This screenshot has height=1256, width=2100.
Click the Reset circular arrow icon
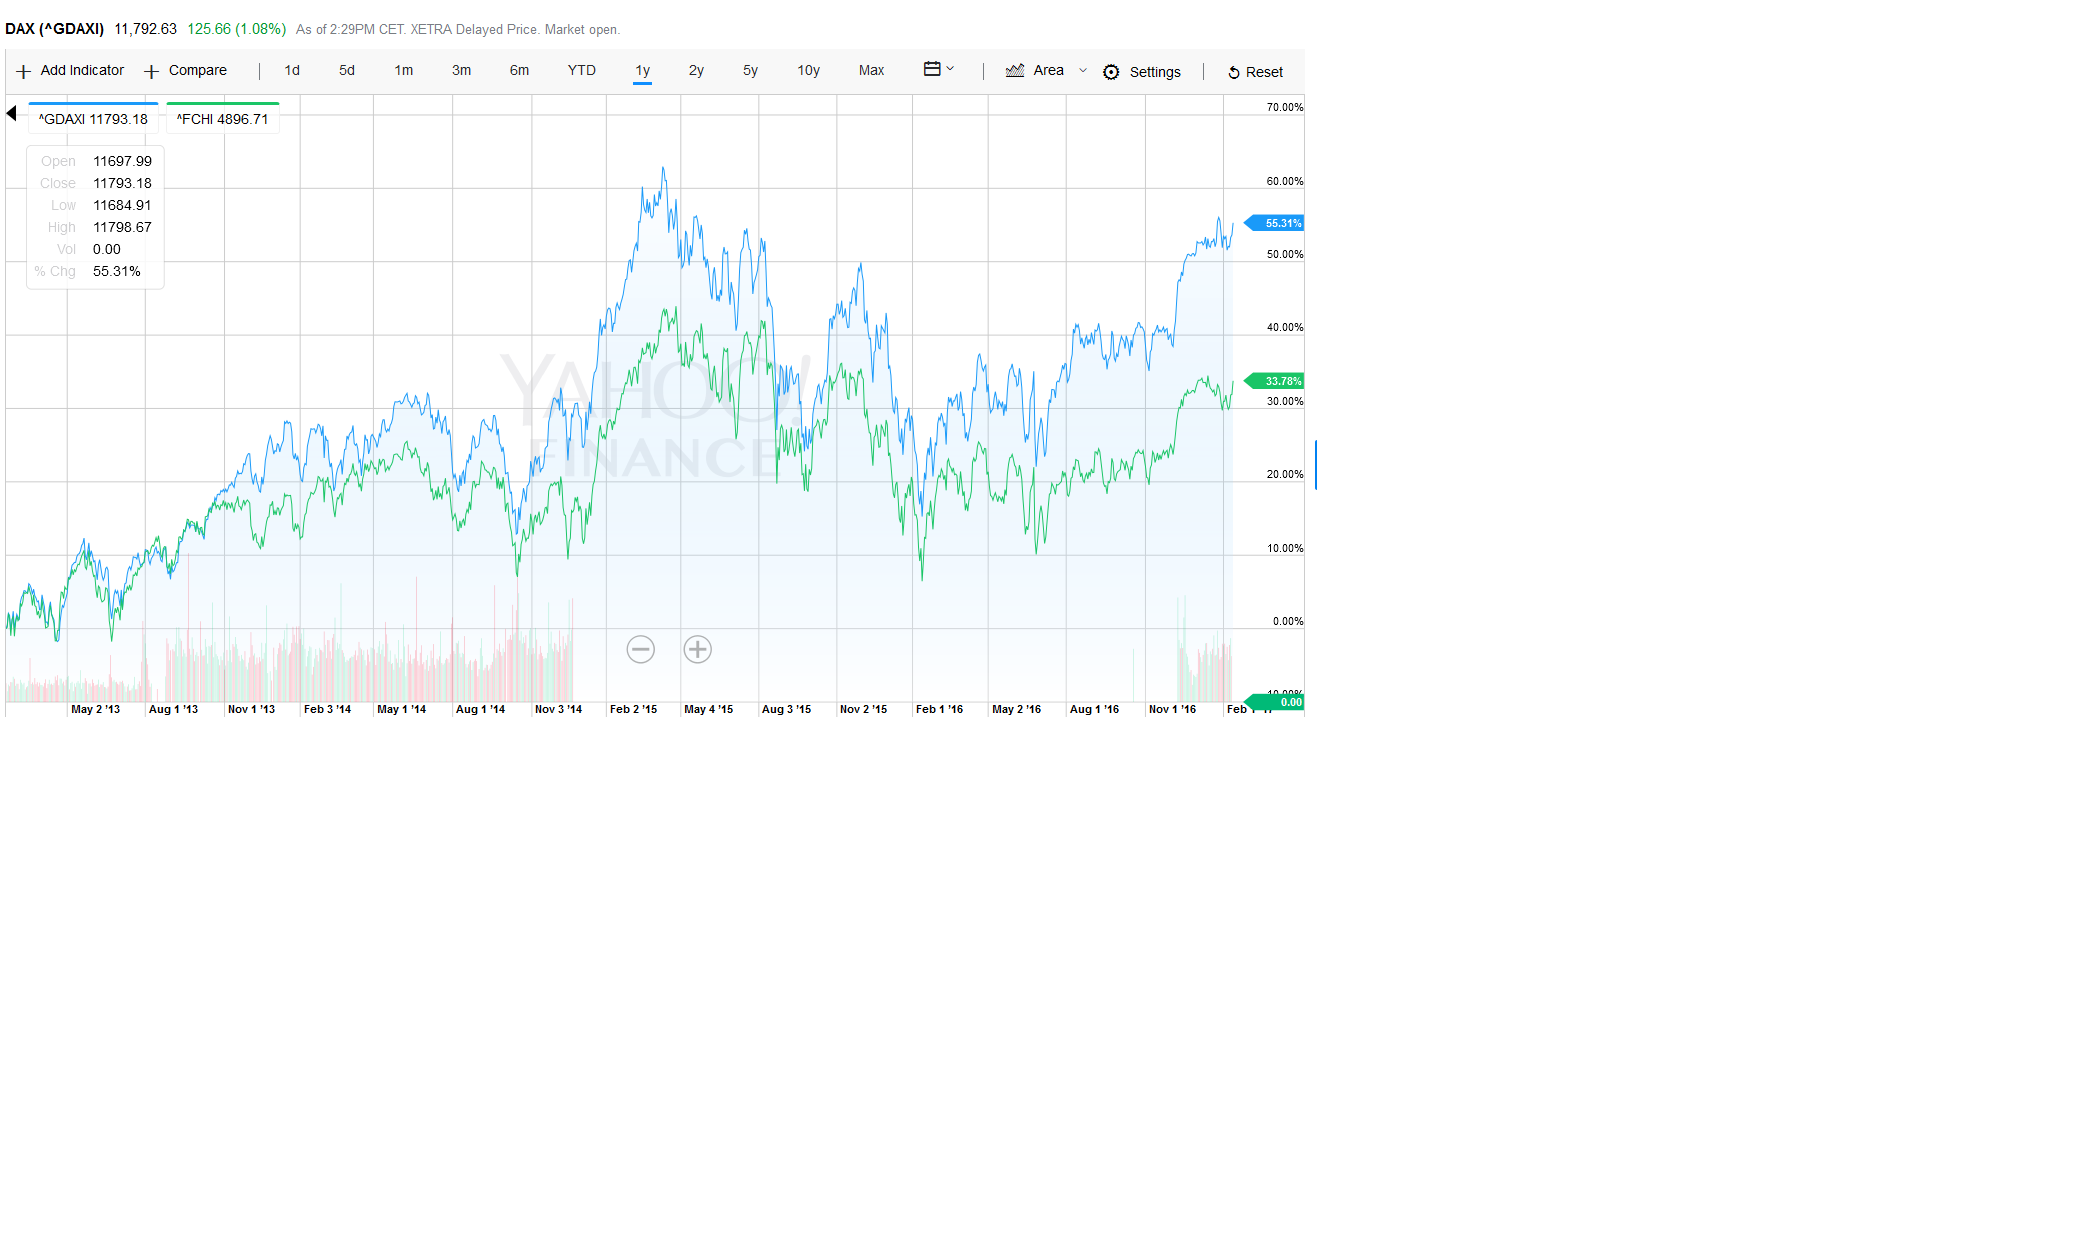coord(1233,72)
